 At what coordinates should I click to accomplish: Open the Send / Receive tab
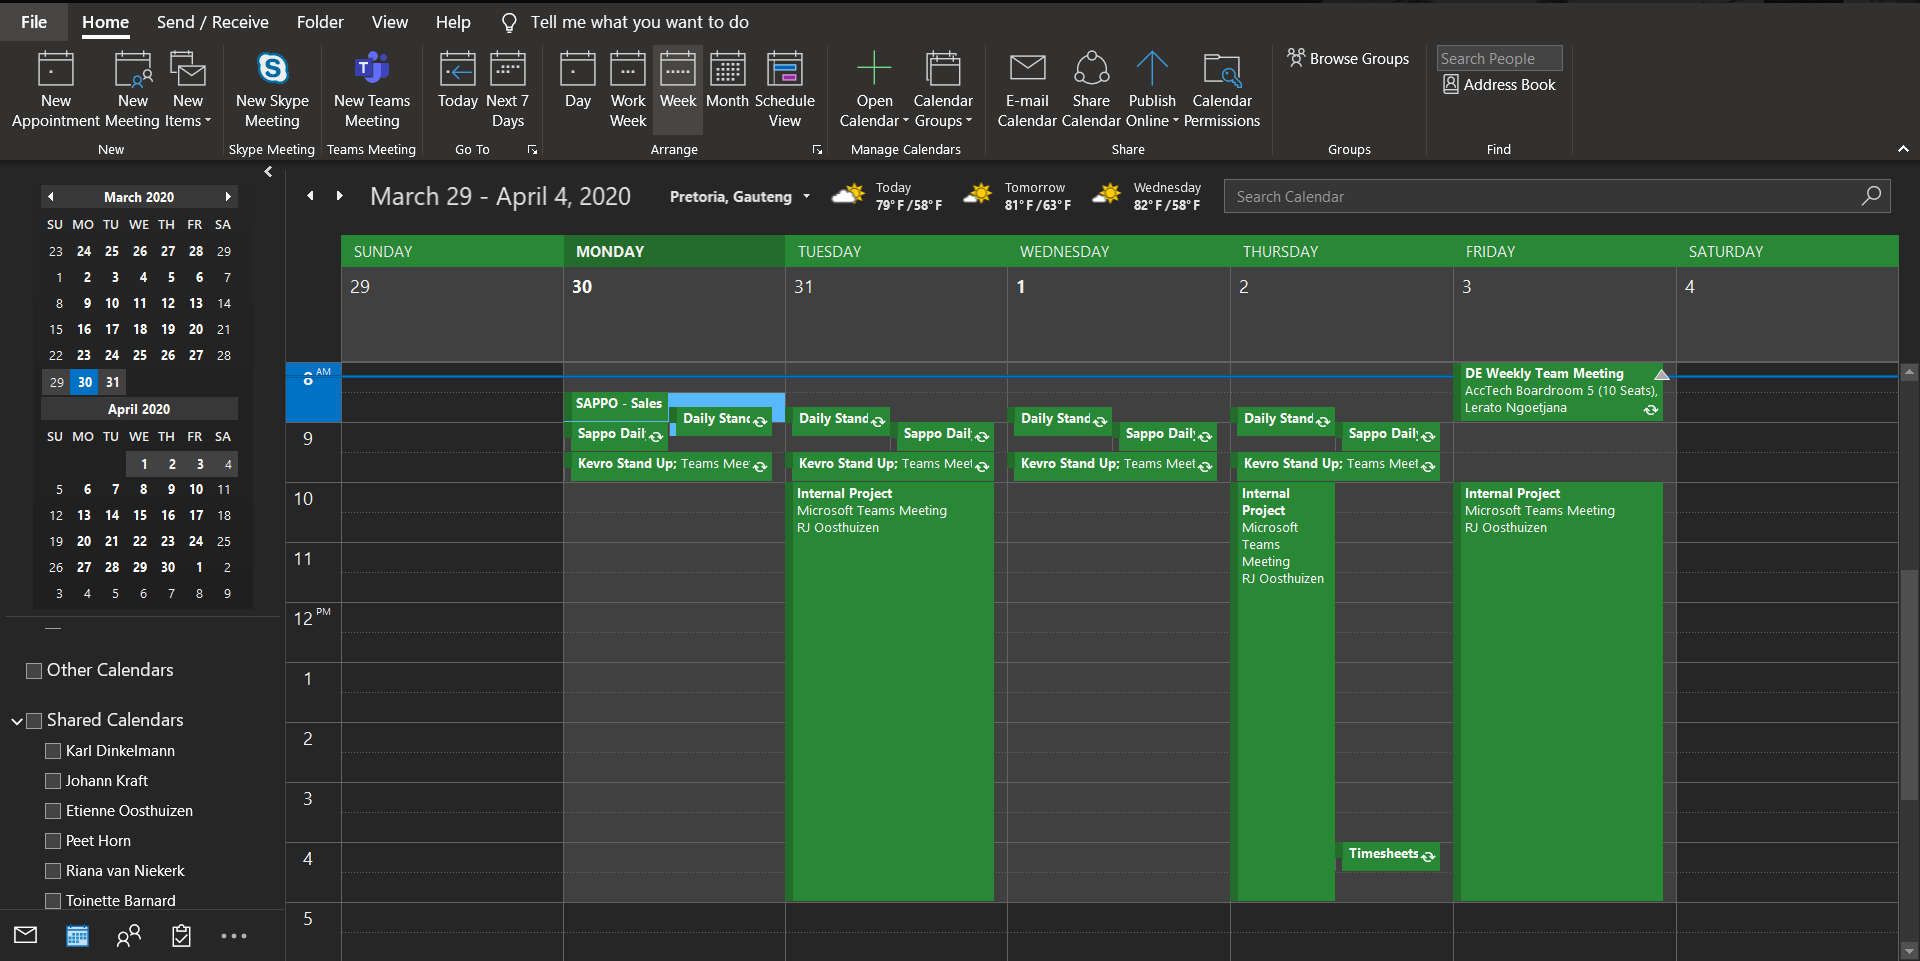tap(212, 22)
